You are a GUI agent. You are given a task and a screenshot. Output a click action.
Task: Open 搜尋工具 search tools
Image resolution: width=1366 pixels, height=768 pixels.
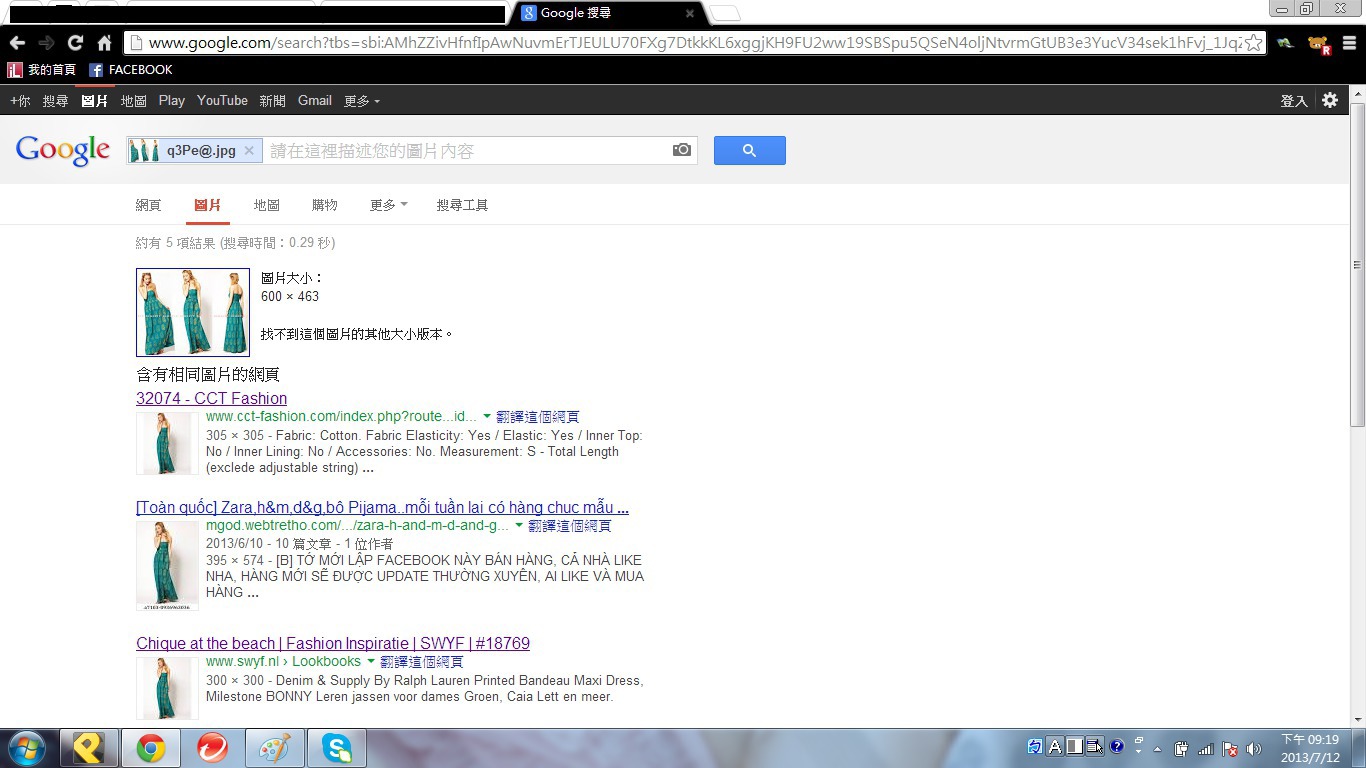coord(462,205)
